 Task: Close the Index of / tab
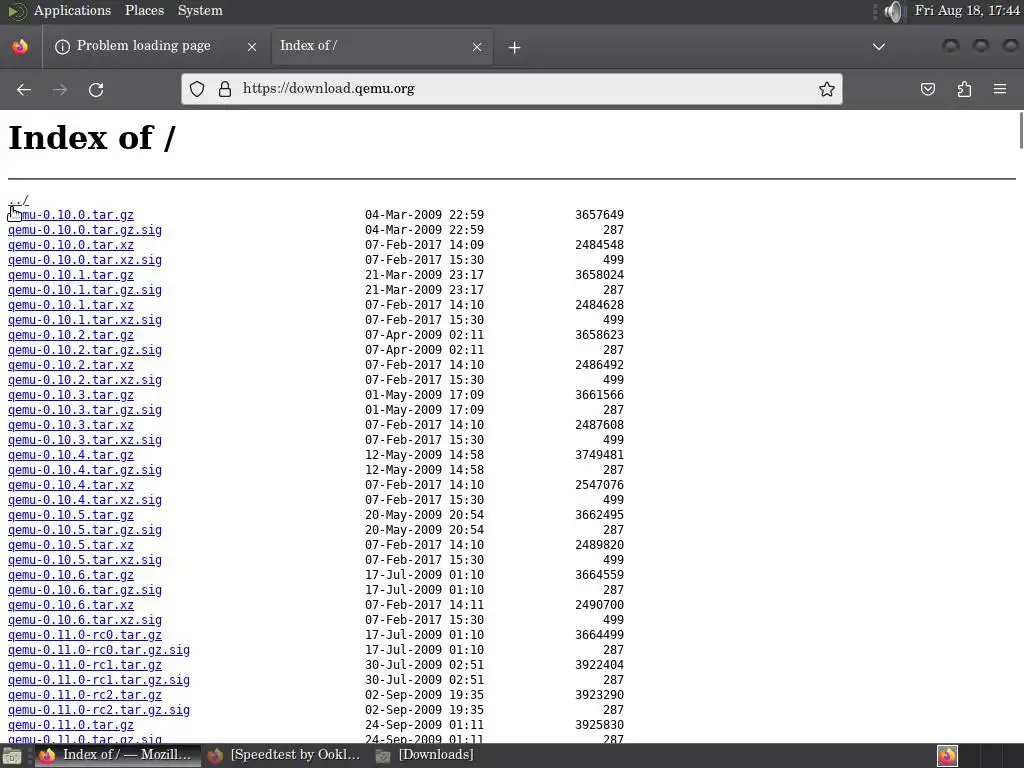pos(477,47)
